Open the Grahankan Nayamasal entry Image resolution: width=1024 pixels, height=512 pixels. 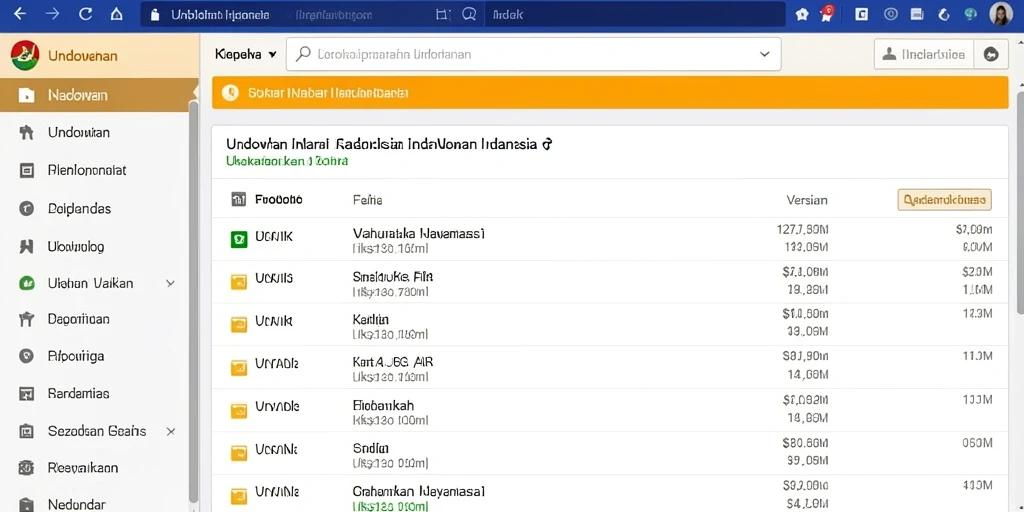coord(419,491)
